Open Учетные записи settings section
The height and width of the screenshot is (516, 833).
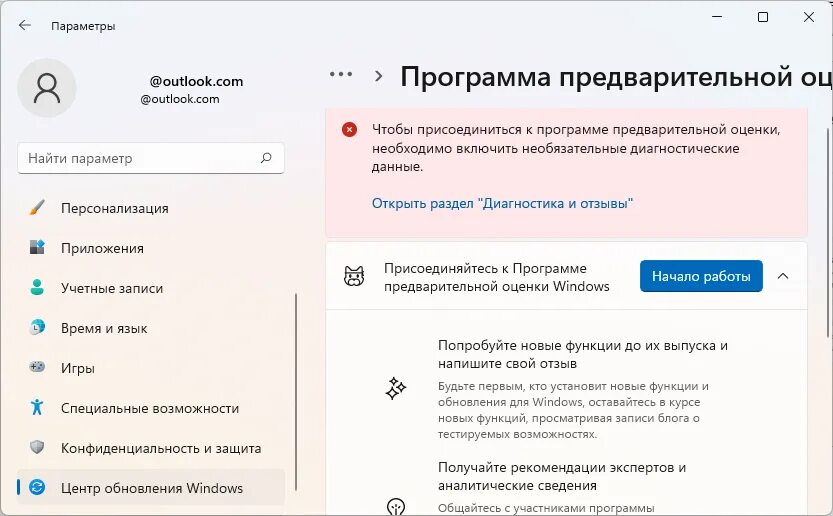tap(151, 288)
